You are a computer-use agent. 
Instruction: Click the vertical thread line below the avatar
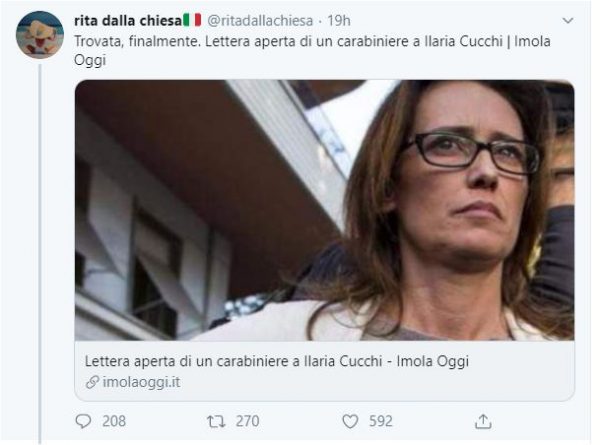point(39,250)
